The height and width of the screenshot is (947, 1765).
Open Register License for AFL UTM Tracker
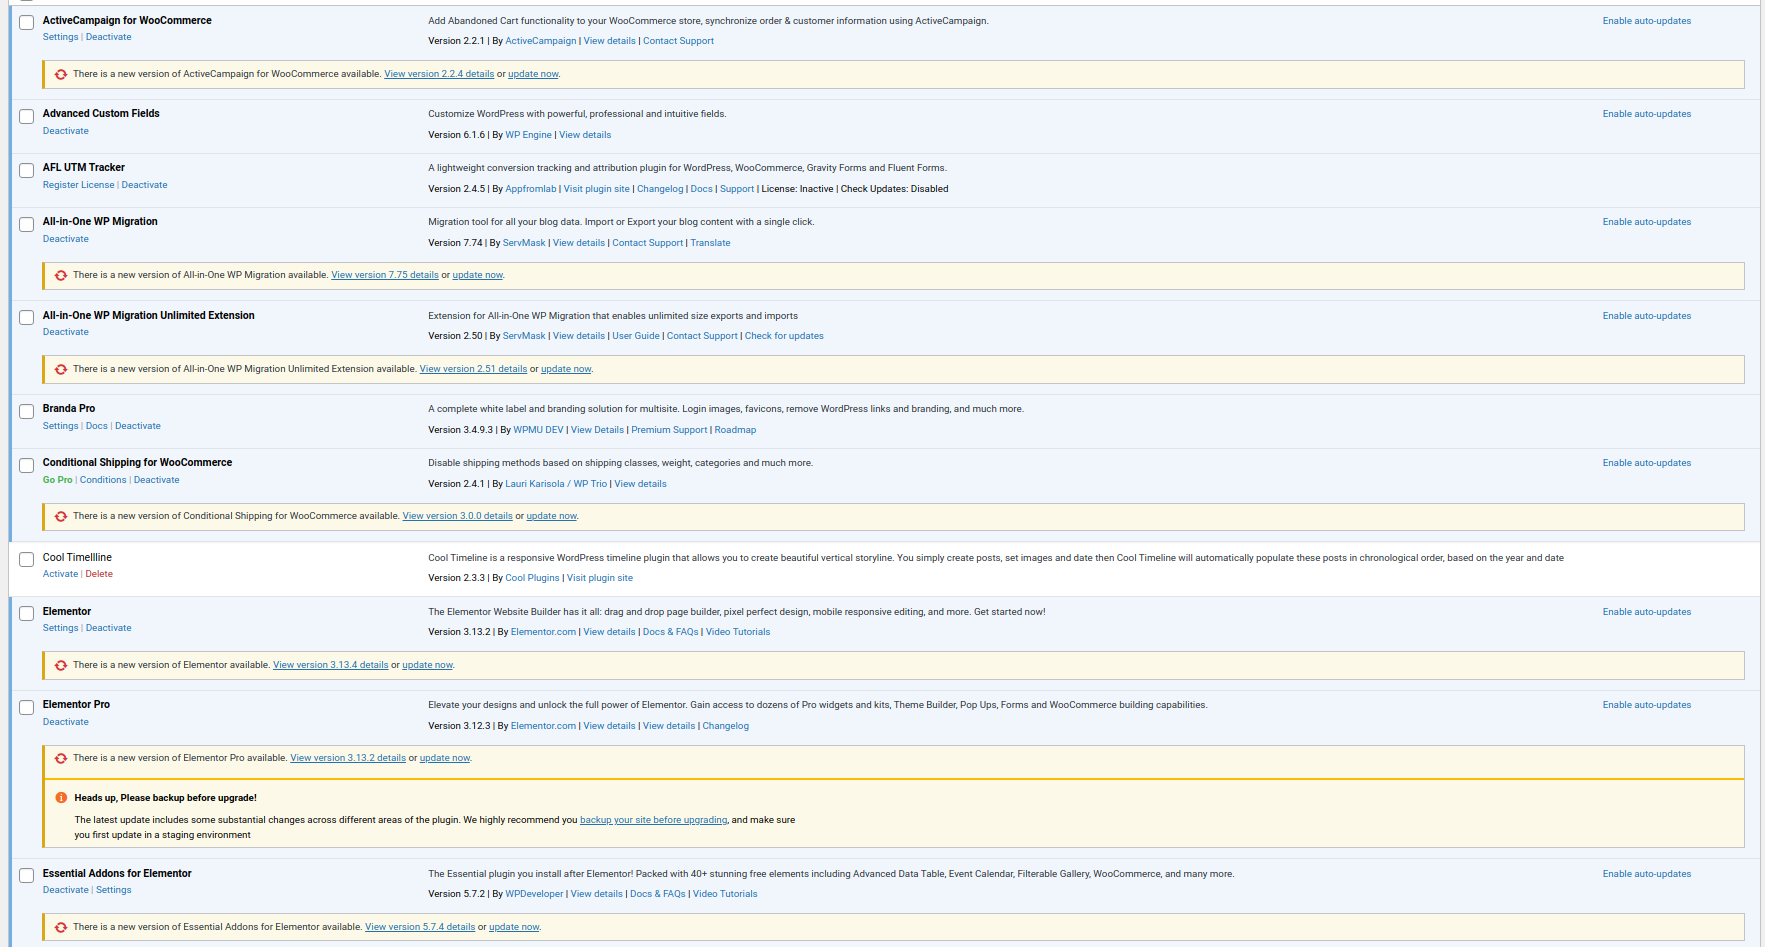78,185
